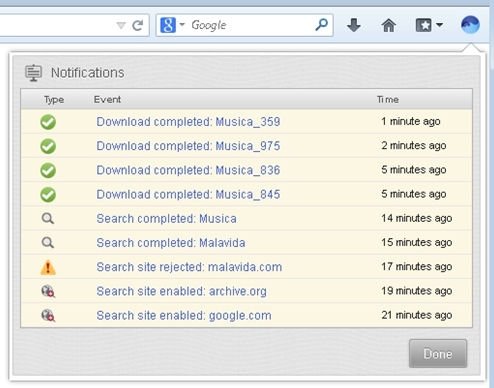Select the '19 minutes ago' time cell

pyautogui.click(x=417, y=291)
